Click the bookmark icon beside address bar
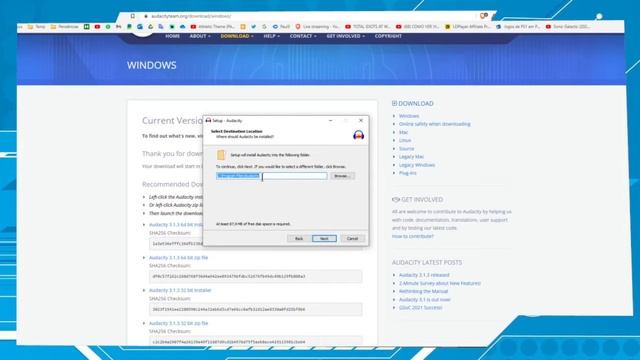The height and width of the screenshot is (360, 640). [133, 16]
